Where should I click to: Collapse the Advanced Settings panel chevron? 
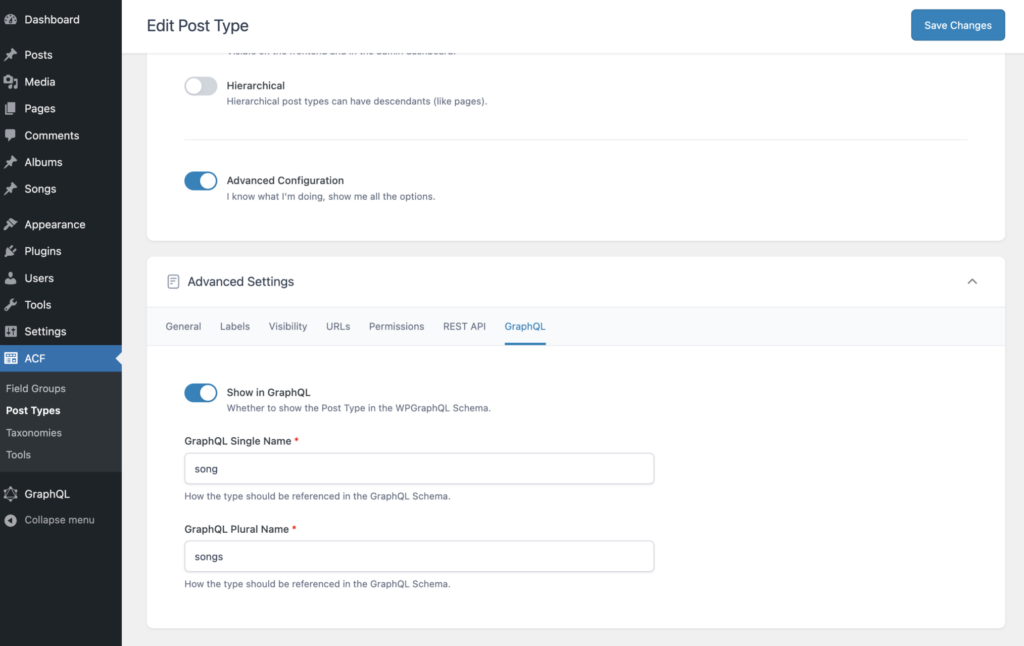click(x=972, y=282)
